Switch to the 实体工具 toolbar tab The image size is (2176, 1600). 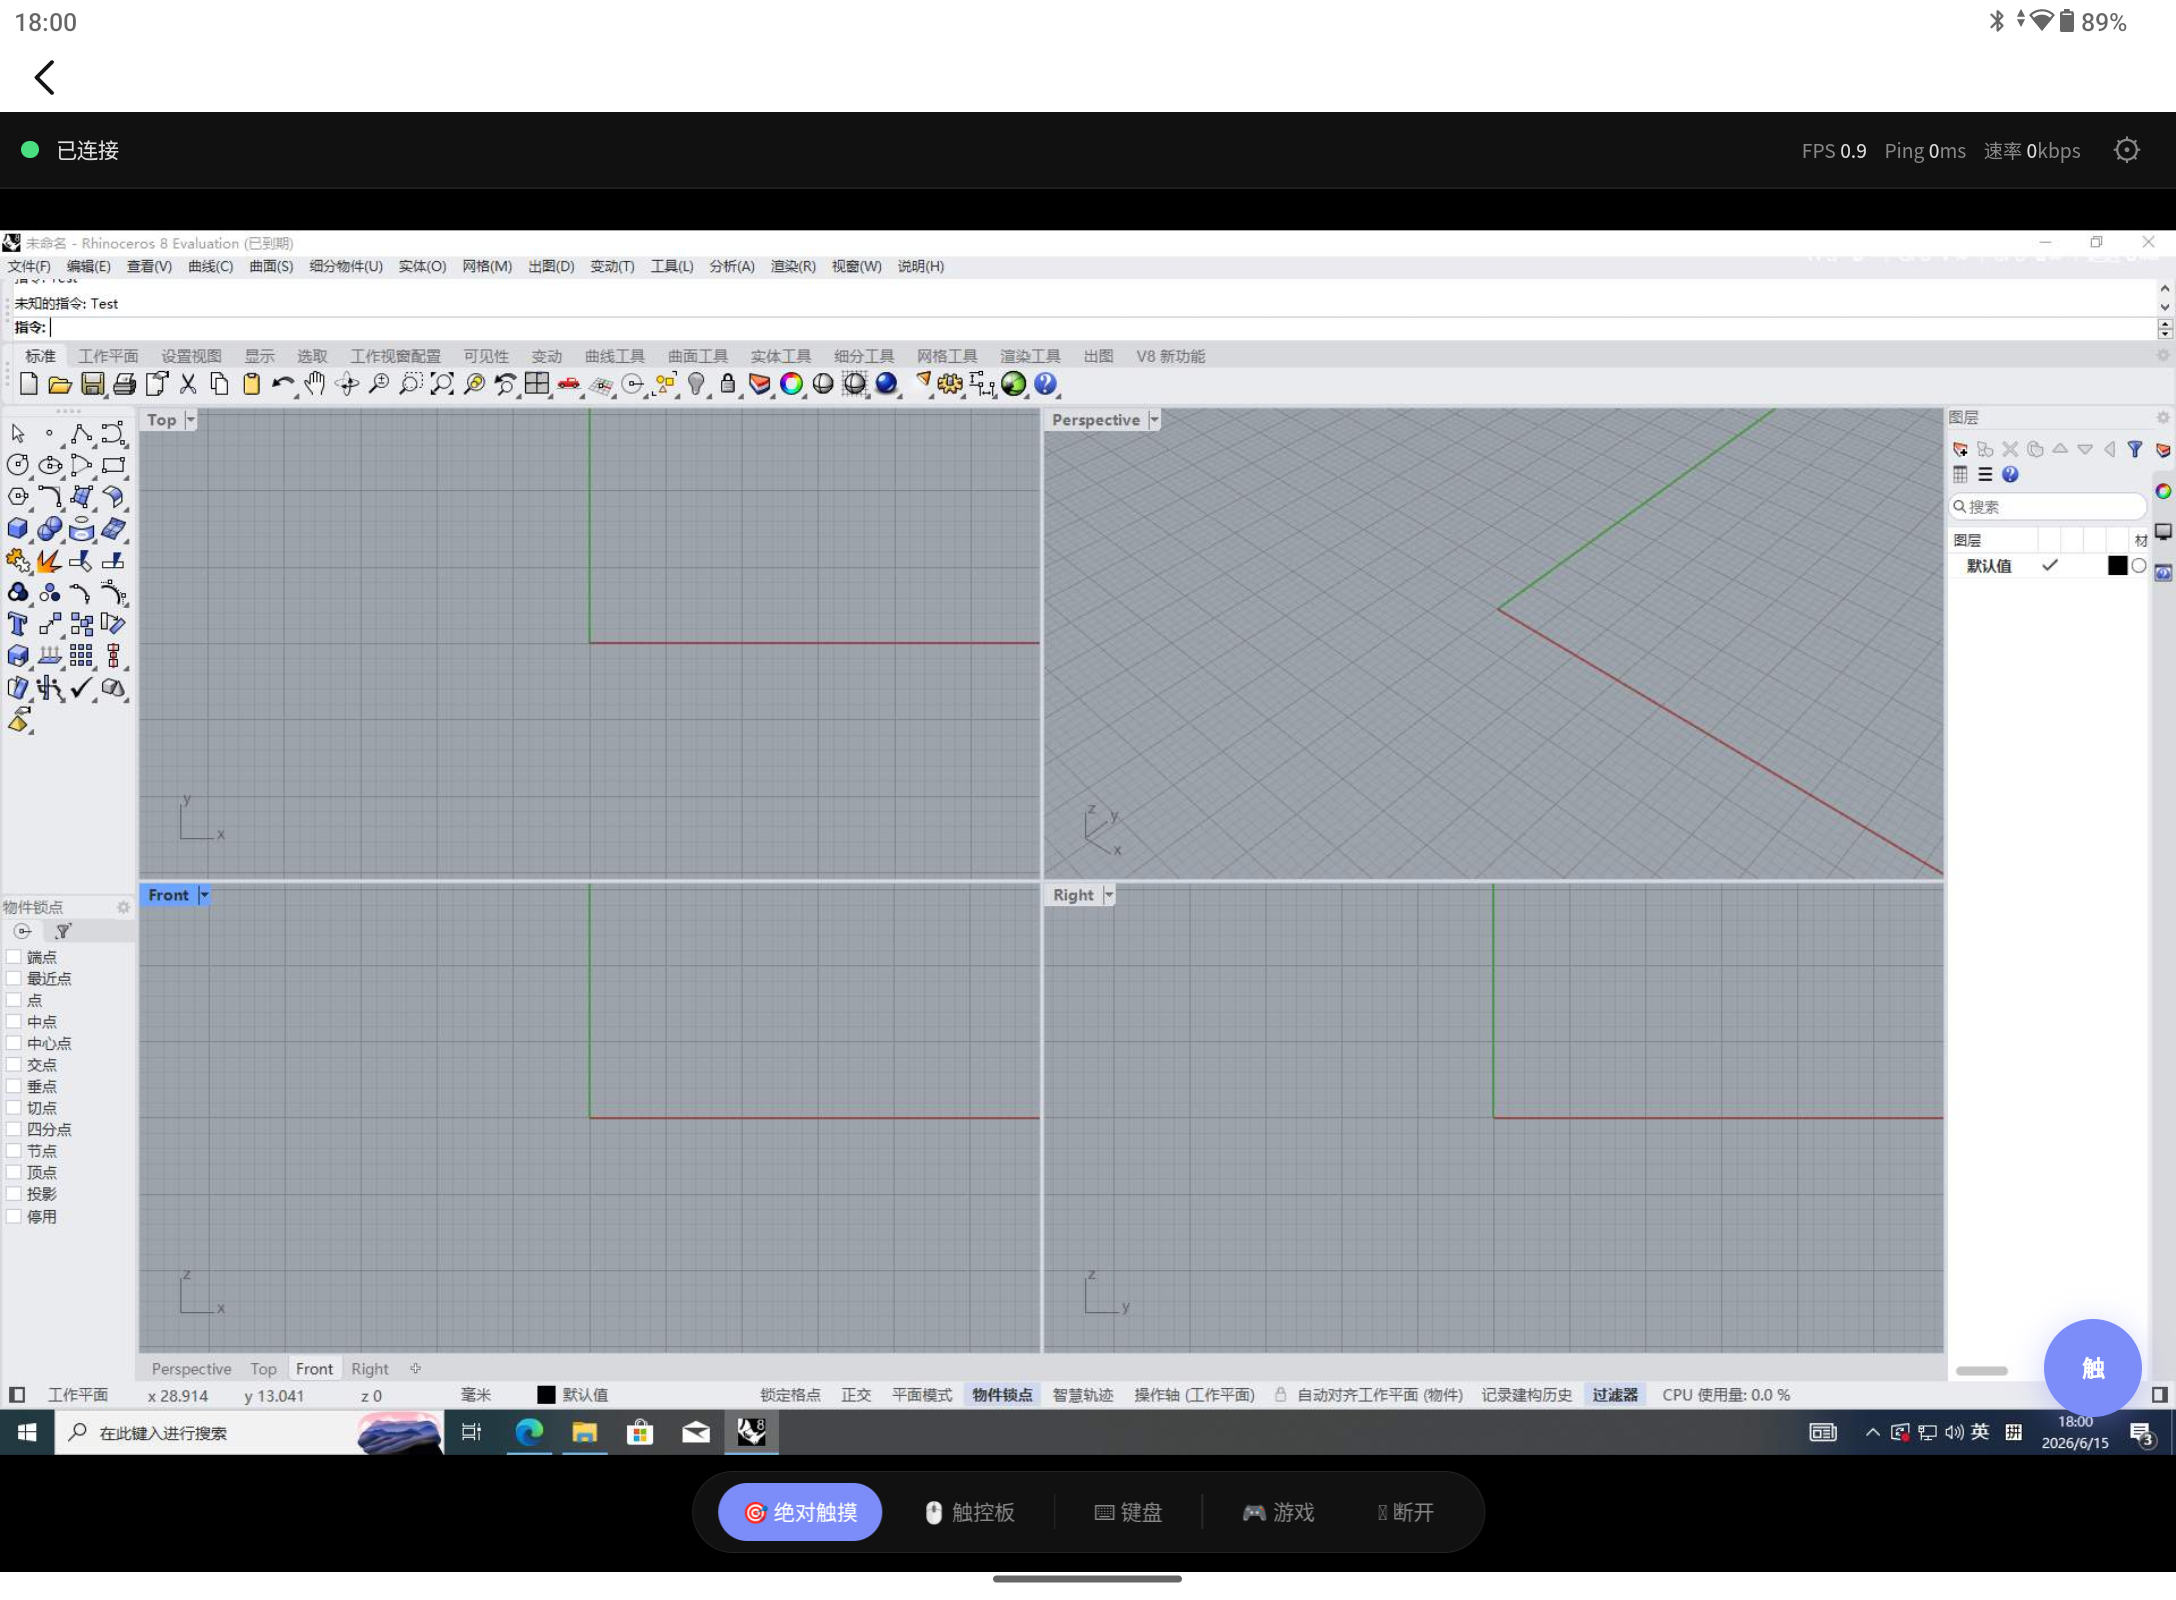781,356
